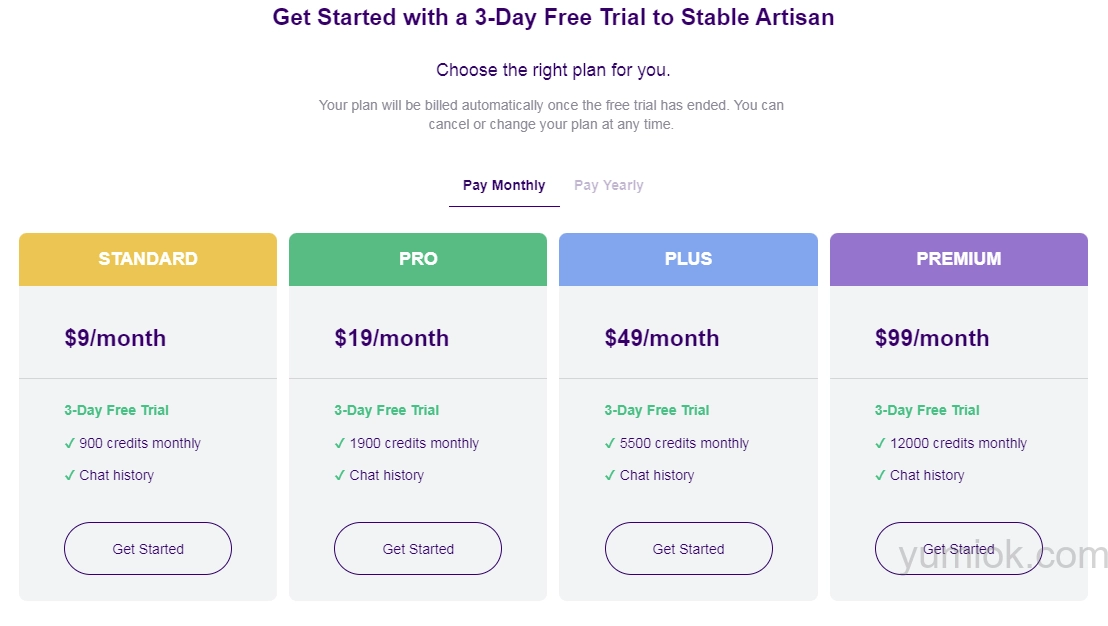Get Started with the STANDARD plan
The image size is (1108, 626).
[x=147, y=548]
